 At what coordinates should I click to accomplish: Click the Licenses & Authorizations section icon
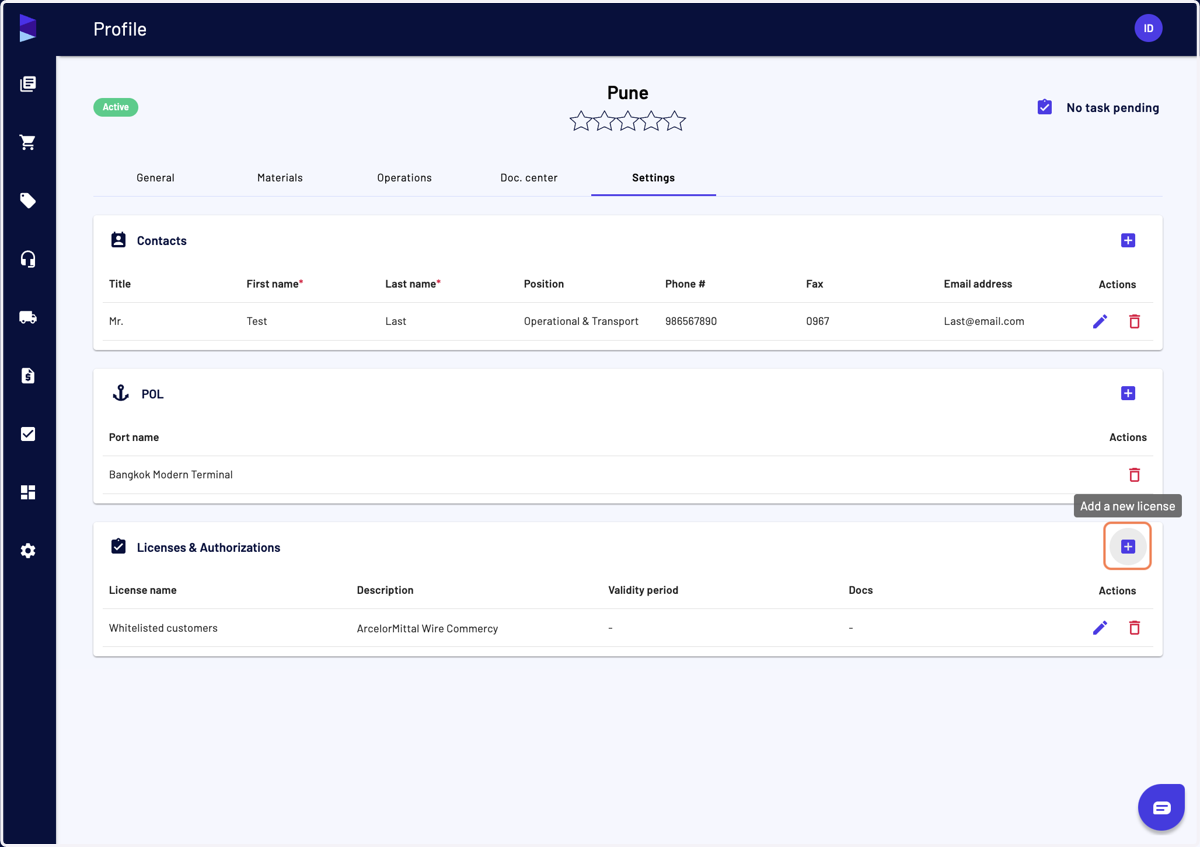(x=118, y=547)
